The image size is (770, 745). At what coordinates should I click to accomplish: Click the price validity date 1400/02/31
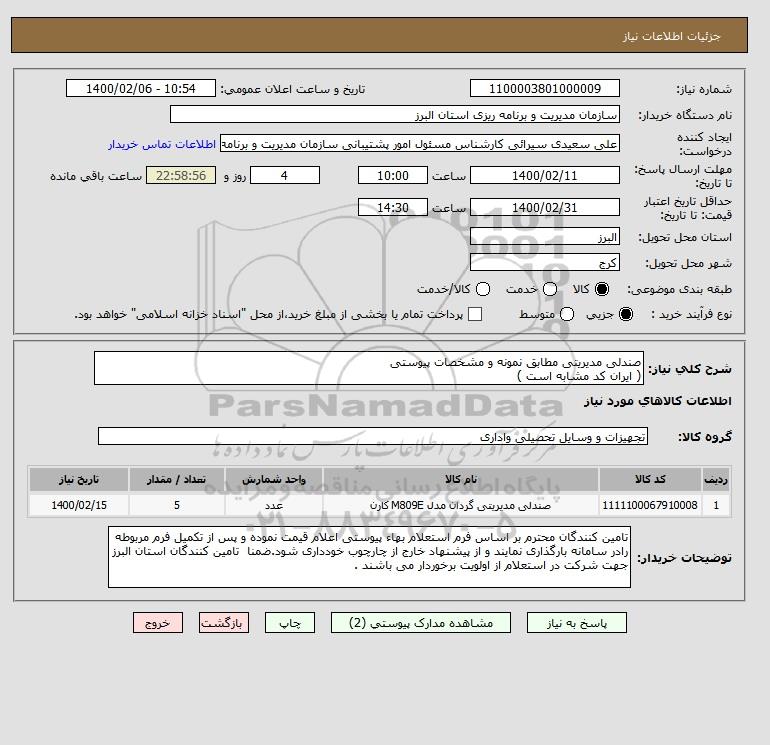pyautogui.click(x=545, y=207)
